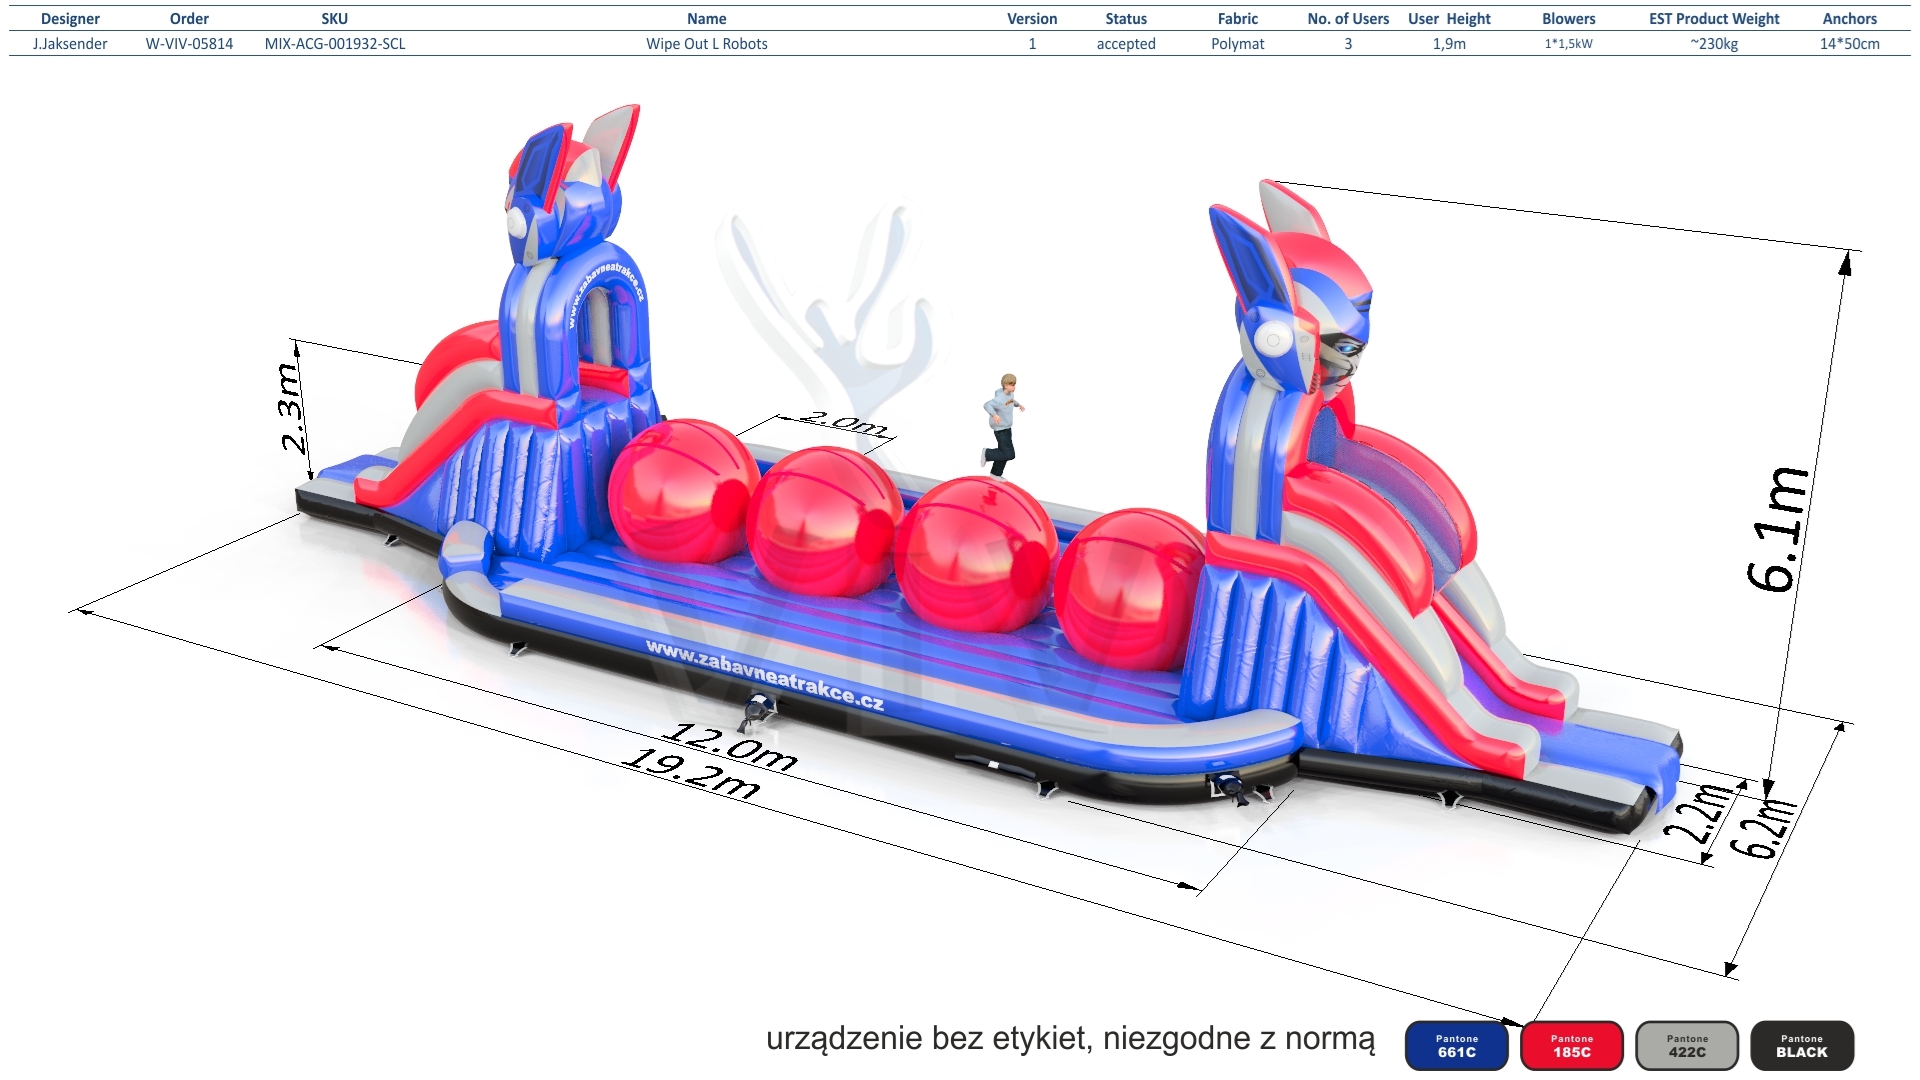Click the No. of Users header
This screenshot has height=1080, width=1920.
[x=1348, y=19]
